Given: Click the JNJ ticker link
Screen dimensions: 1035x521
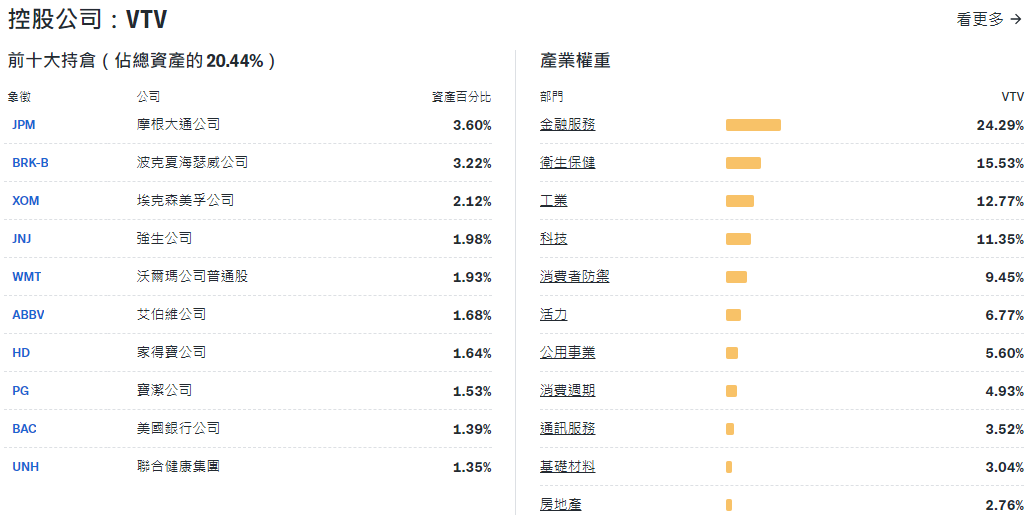Looking at the screenshot, I should 24,239.
